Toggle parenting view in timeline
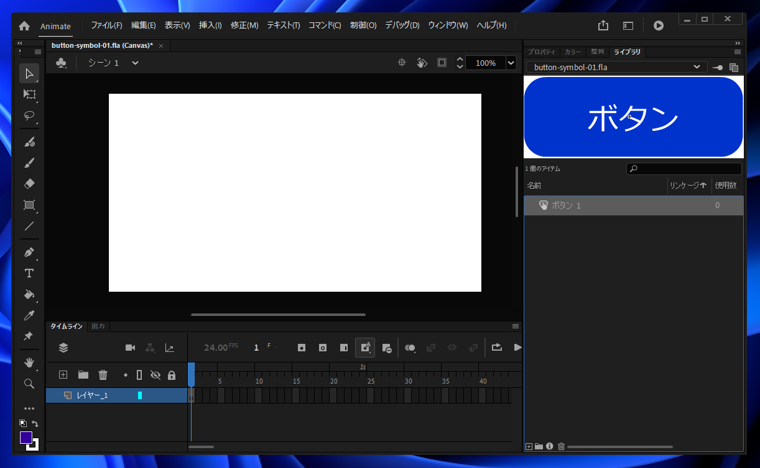760x468 pixels. [x=150, y=347]
